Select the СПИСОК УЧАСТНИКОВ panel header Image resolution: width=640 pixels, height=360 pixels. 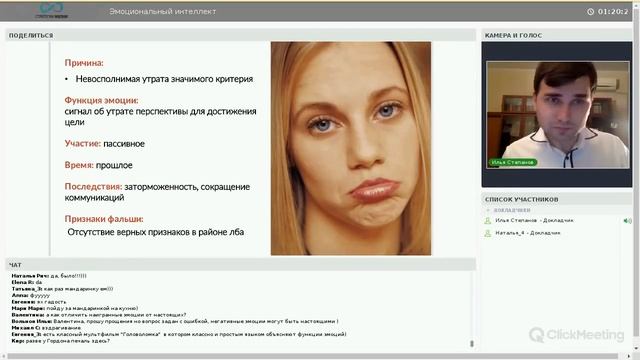pyautogui.click(x=557, y=199)
